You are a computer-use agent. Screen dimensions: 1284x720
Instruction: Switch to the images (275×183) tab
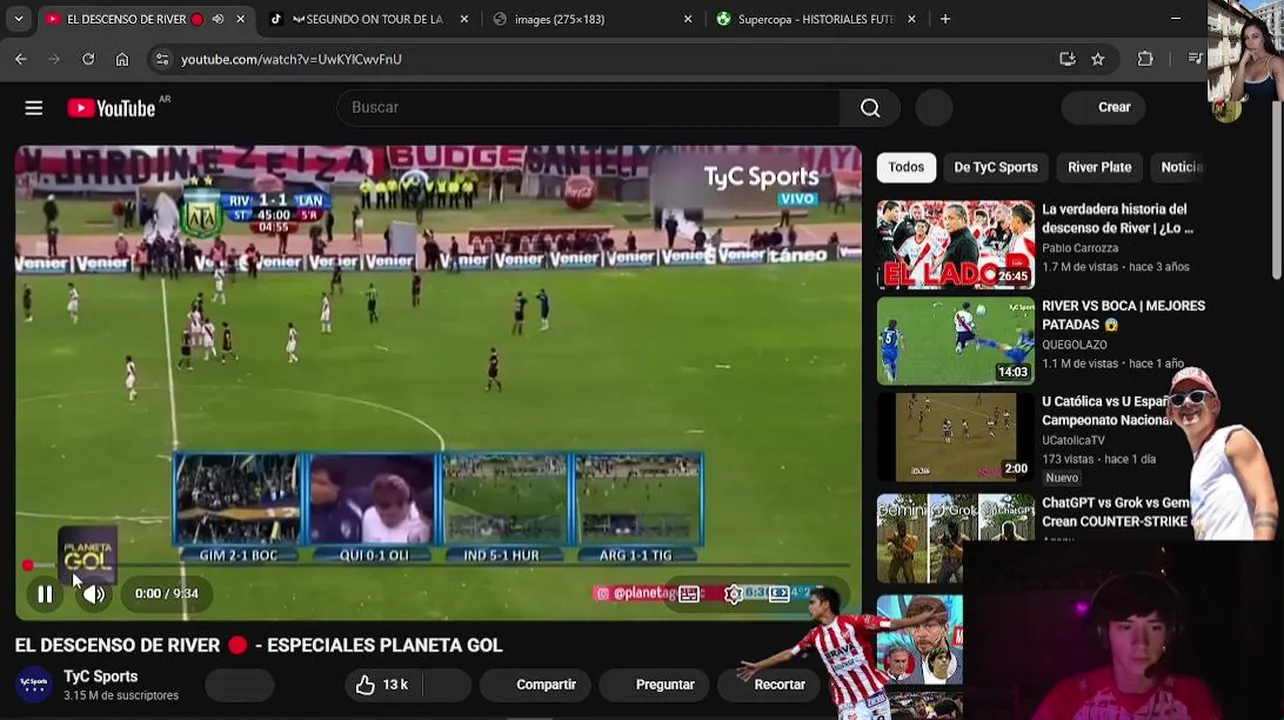click(x=590, y=19)
